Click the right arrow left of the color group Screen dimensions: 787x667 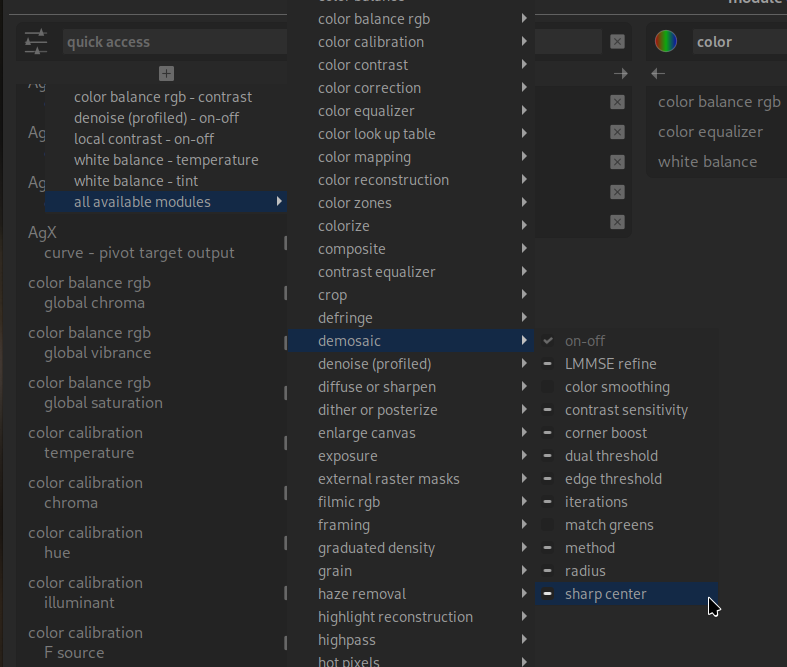click(621, 74)
